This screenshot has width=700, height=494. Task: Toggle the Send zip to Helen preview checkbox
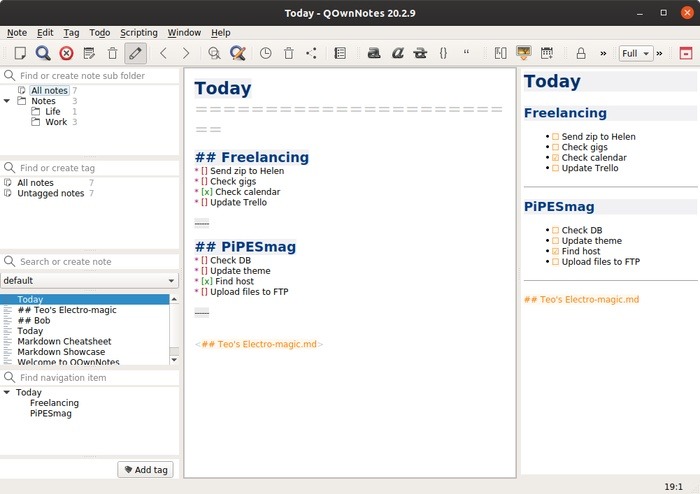pyautogui.click(x=555, y=137)
